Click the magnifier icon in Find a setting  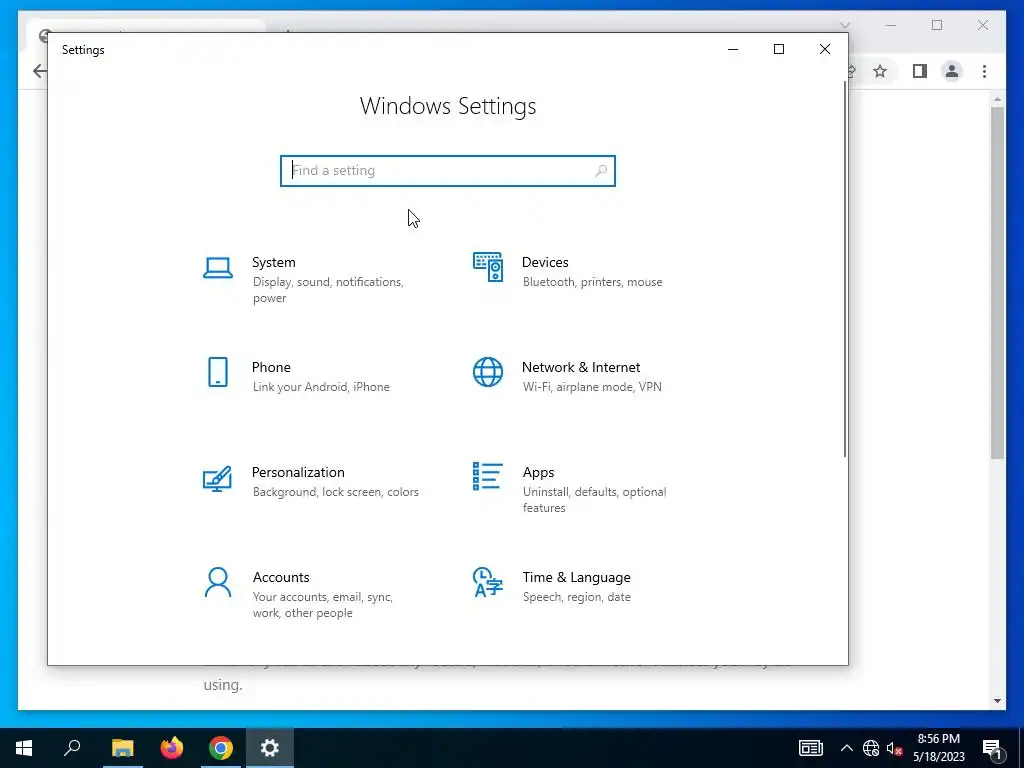[601, 170]
